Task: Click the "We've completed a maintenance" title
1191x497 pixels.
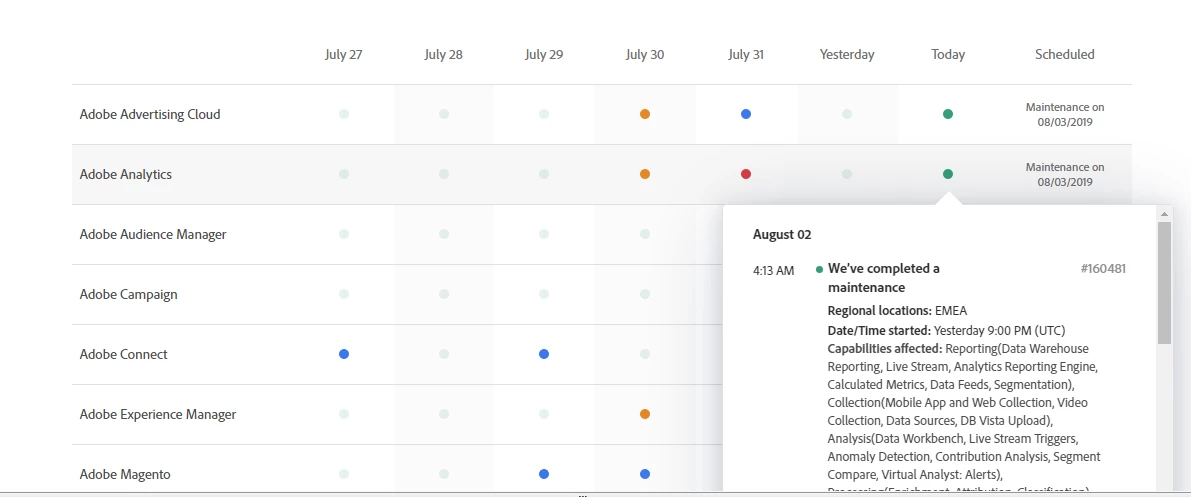Action: [883, 278]
